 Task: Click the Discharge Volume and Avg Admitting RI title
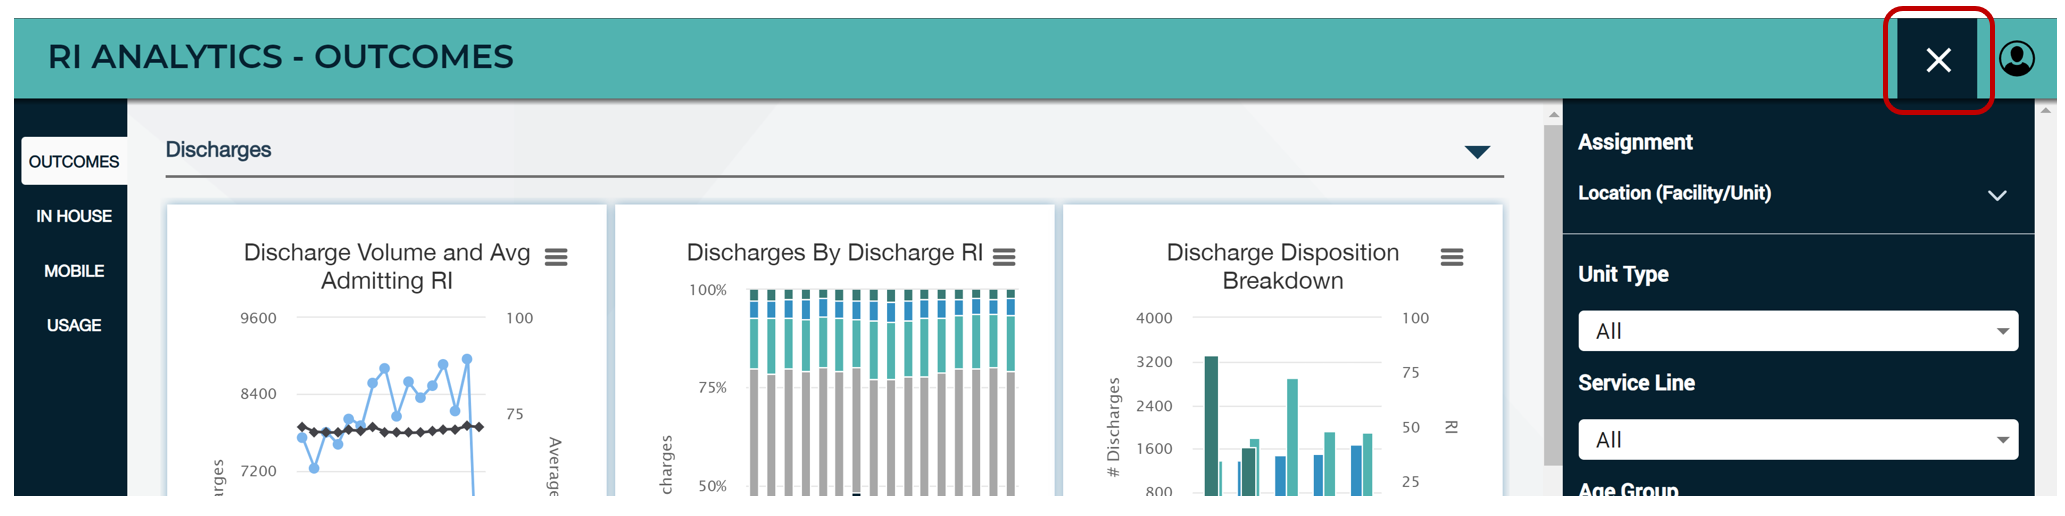[386, 266]
